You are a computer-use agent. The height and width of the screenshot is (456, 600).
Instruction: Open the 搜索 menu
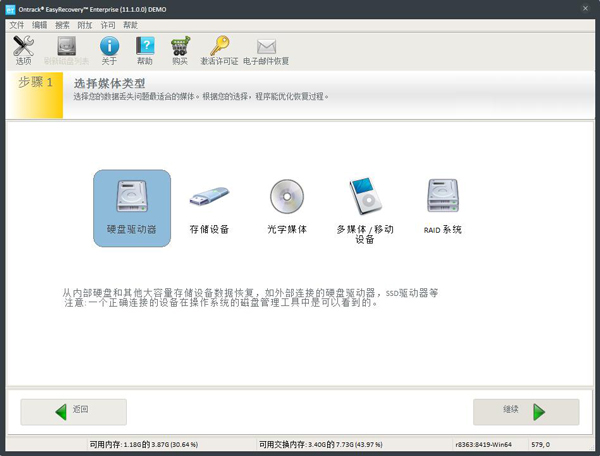pyautogui.click(x=62, y=25)
